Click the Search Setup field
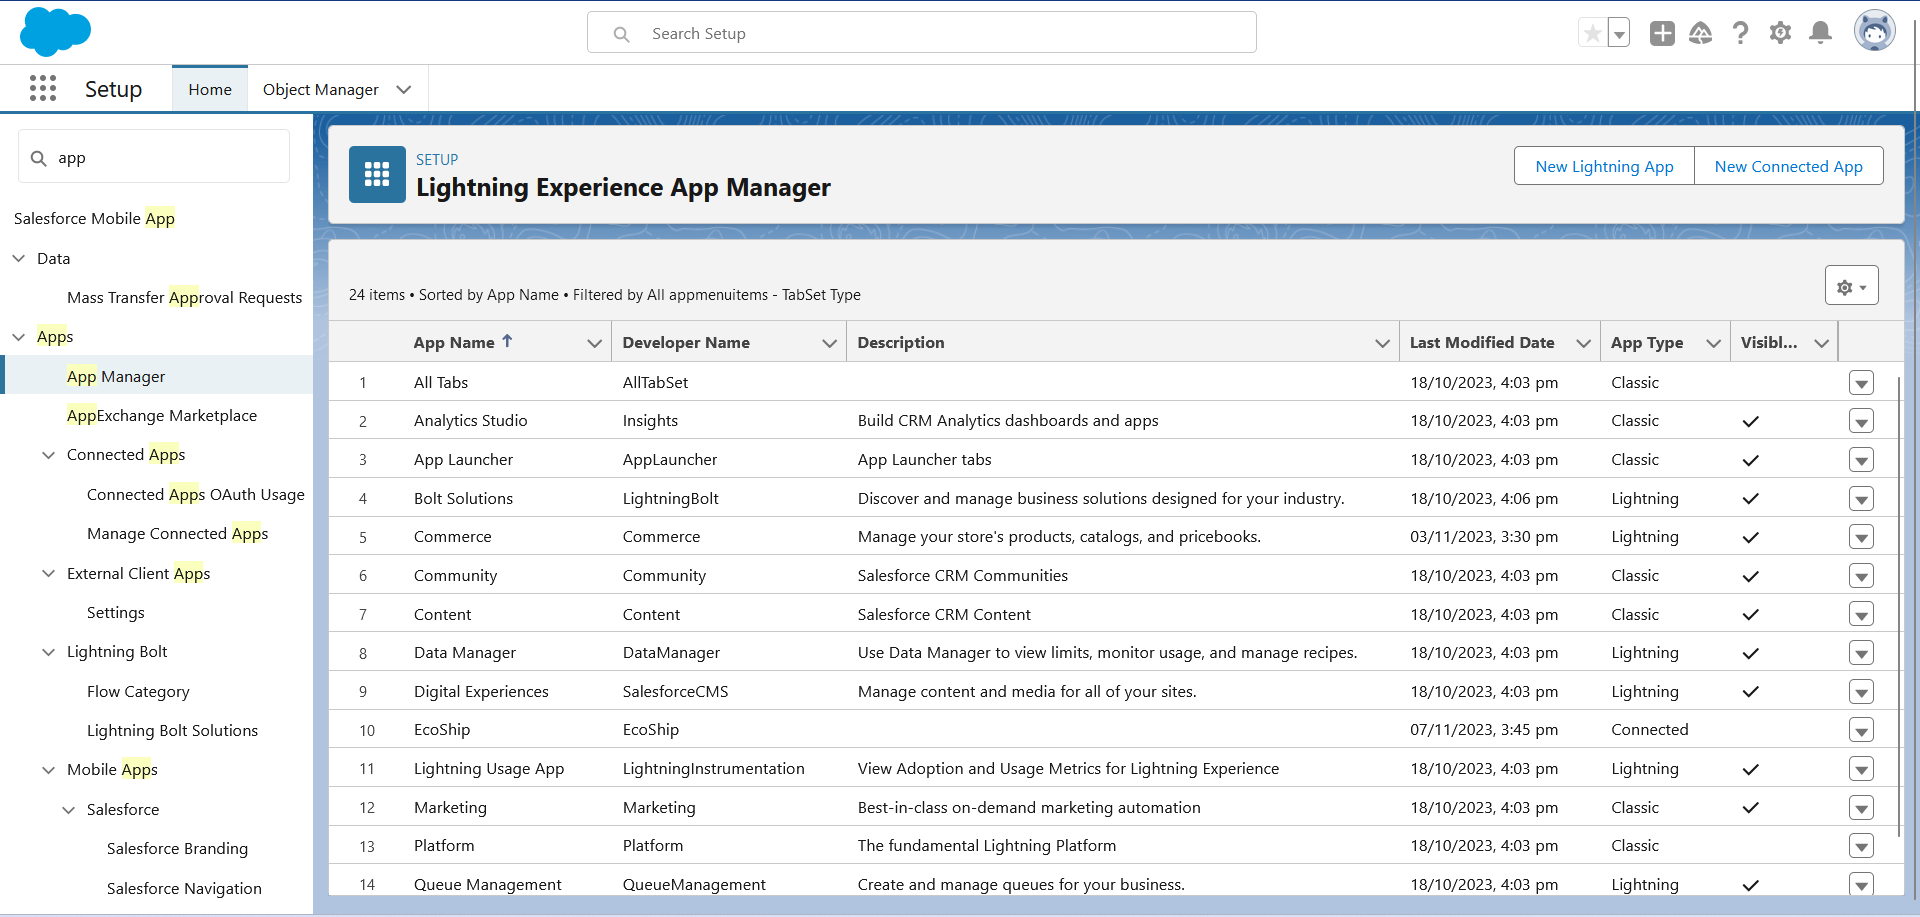Viewport: 1920px width, 917px height. [920, 34]
